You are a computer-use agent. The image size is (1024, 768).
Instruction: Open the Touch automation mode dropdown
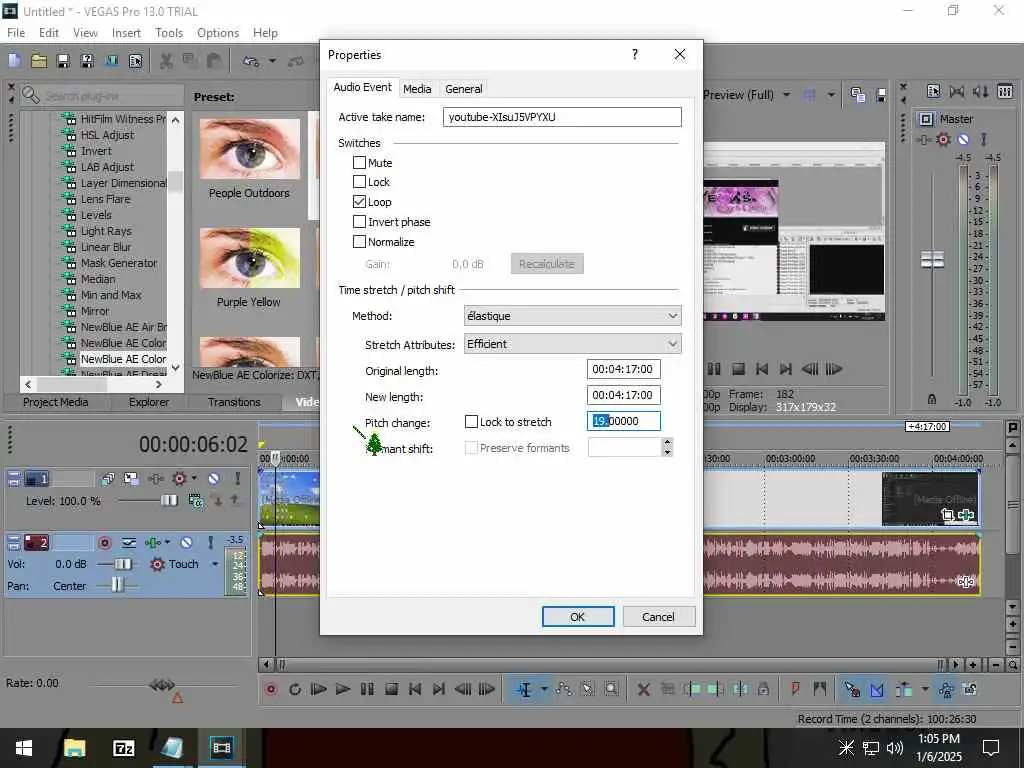click(215, 564)
